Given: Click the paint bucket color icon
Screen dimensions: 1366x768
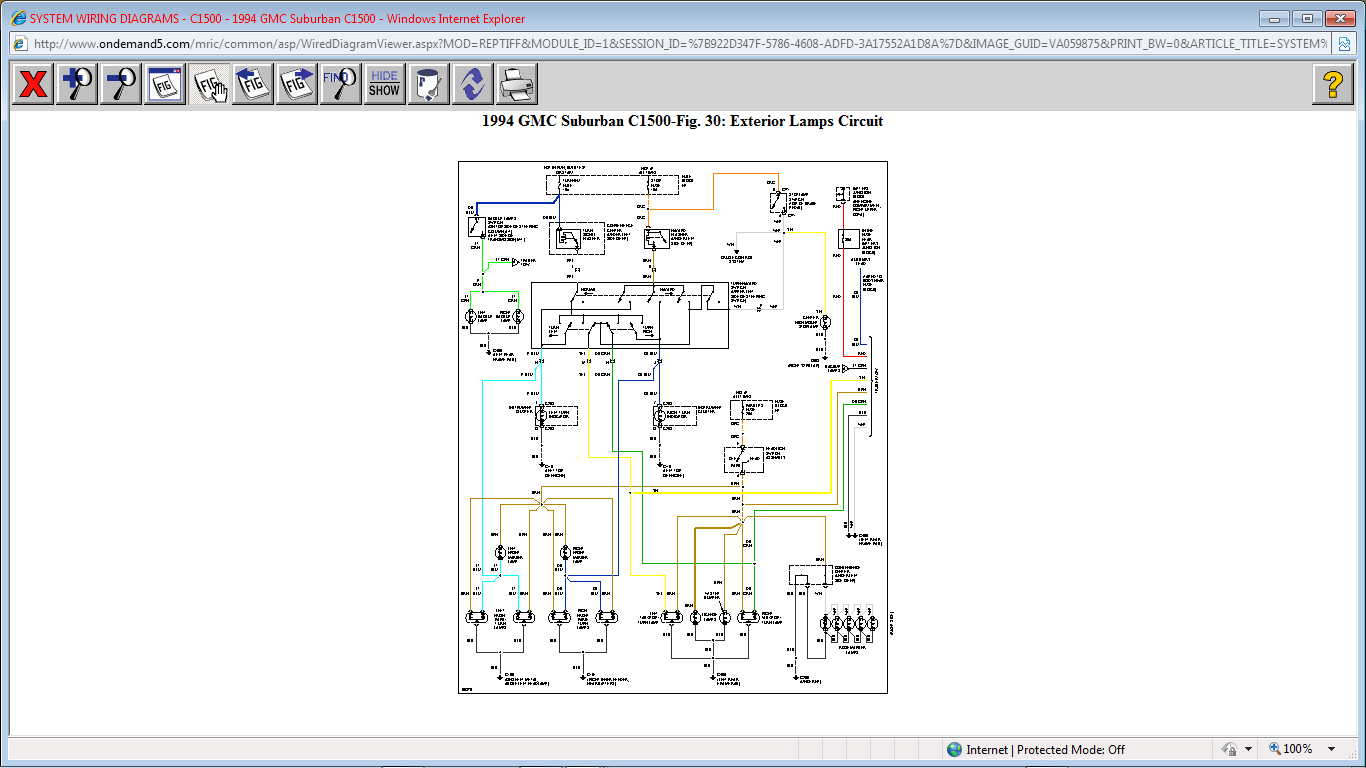Looking at the screenshot, I should pyautogui.click(x=428, y=84).
